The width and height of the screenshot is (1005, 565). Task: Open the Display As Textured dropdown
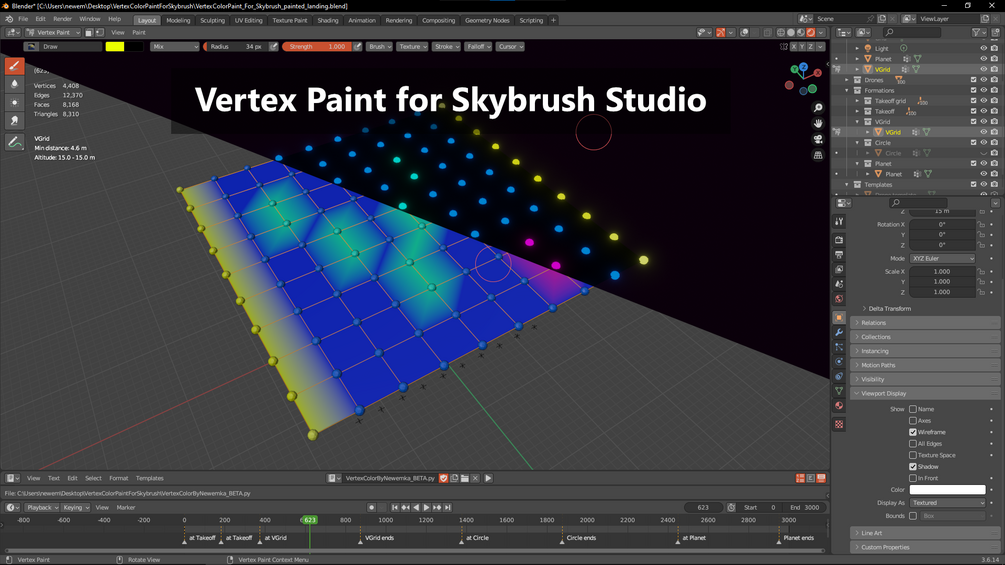click(x=947, y=503)
